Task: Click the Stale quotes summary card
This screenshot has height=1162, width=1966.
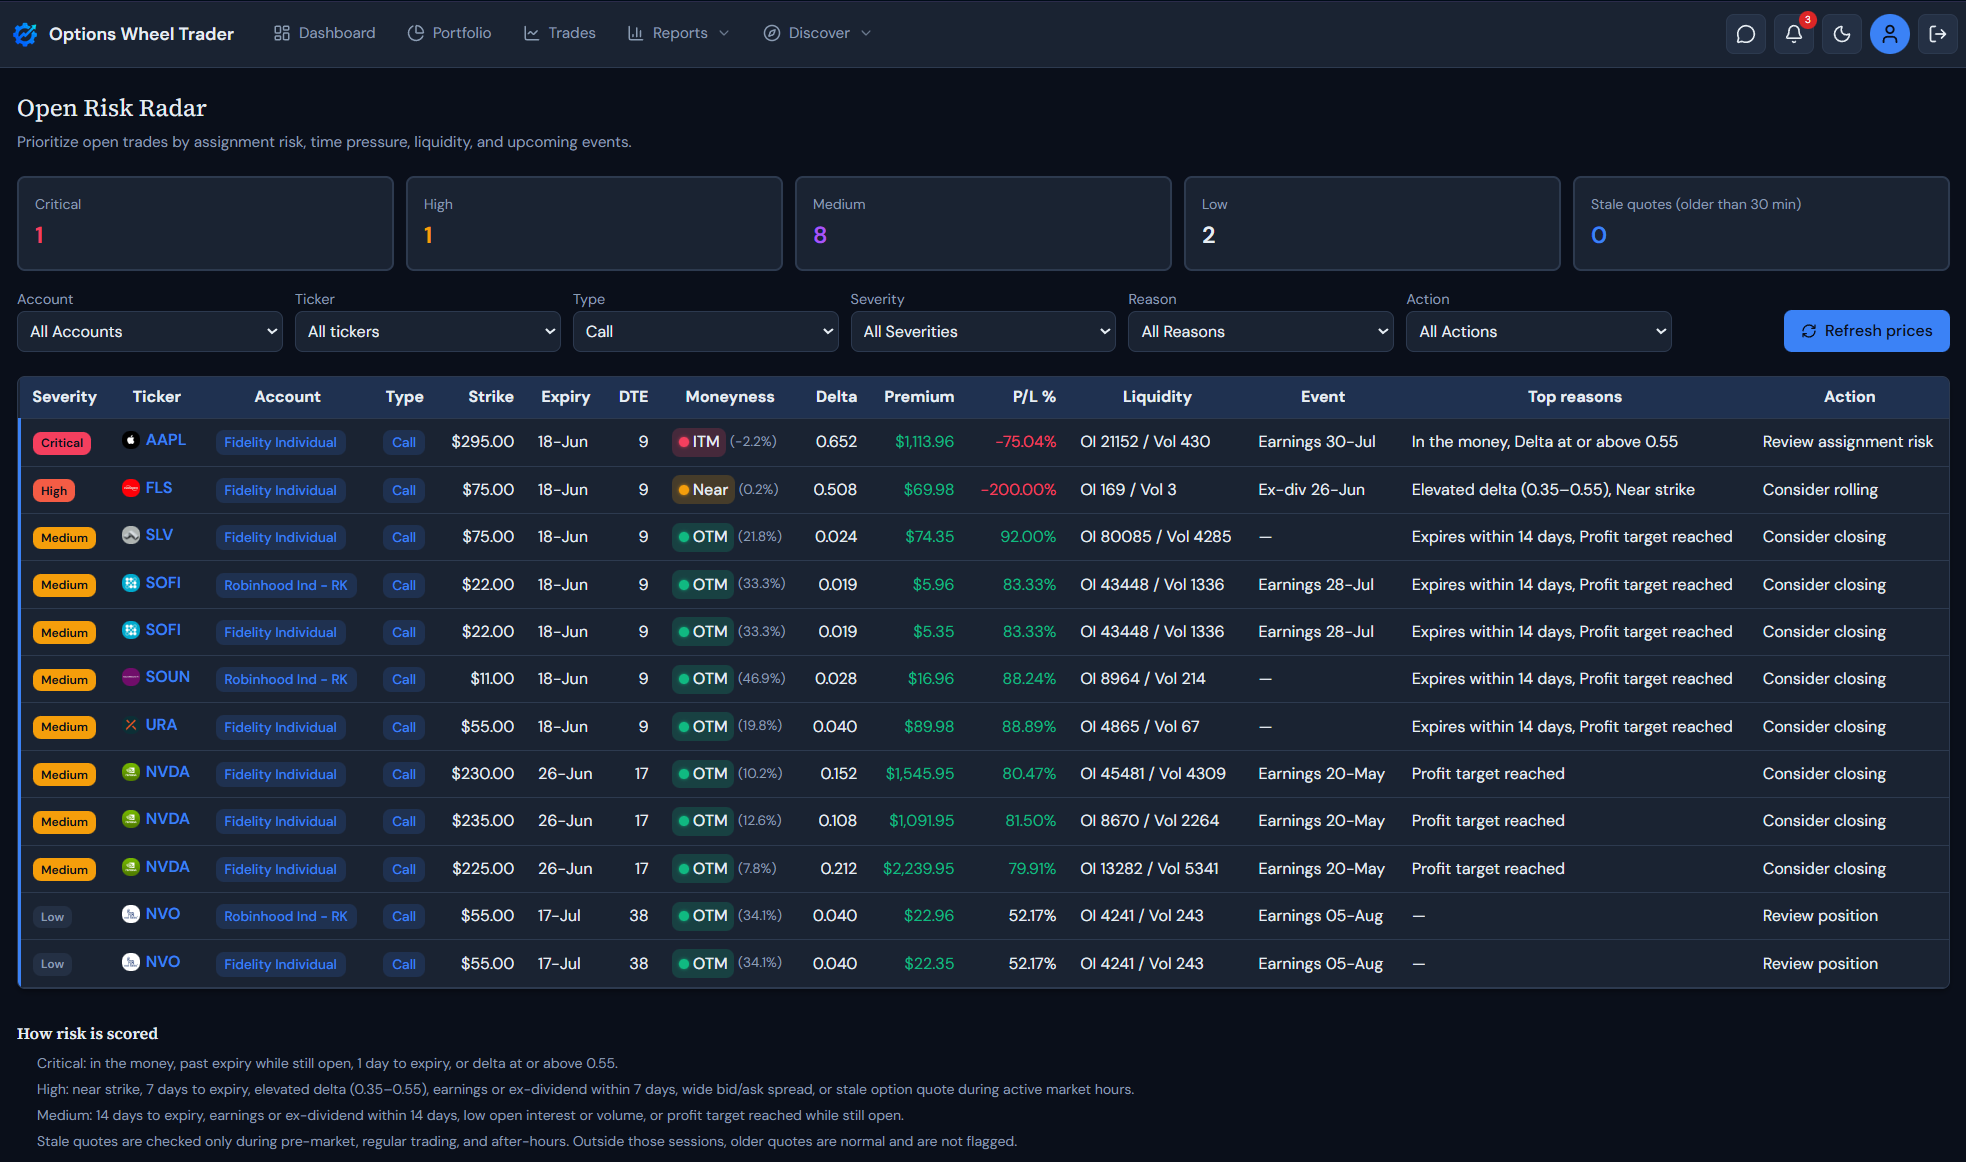Action: 1761,224
